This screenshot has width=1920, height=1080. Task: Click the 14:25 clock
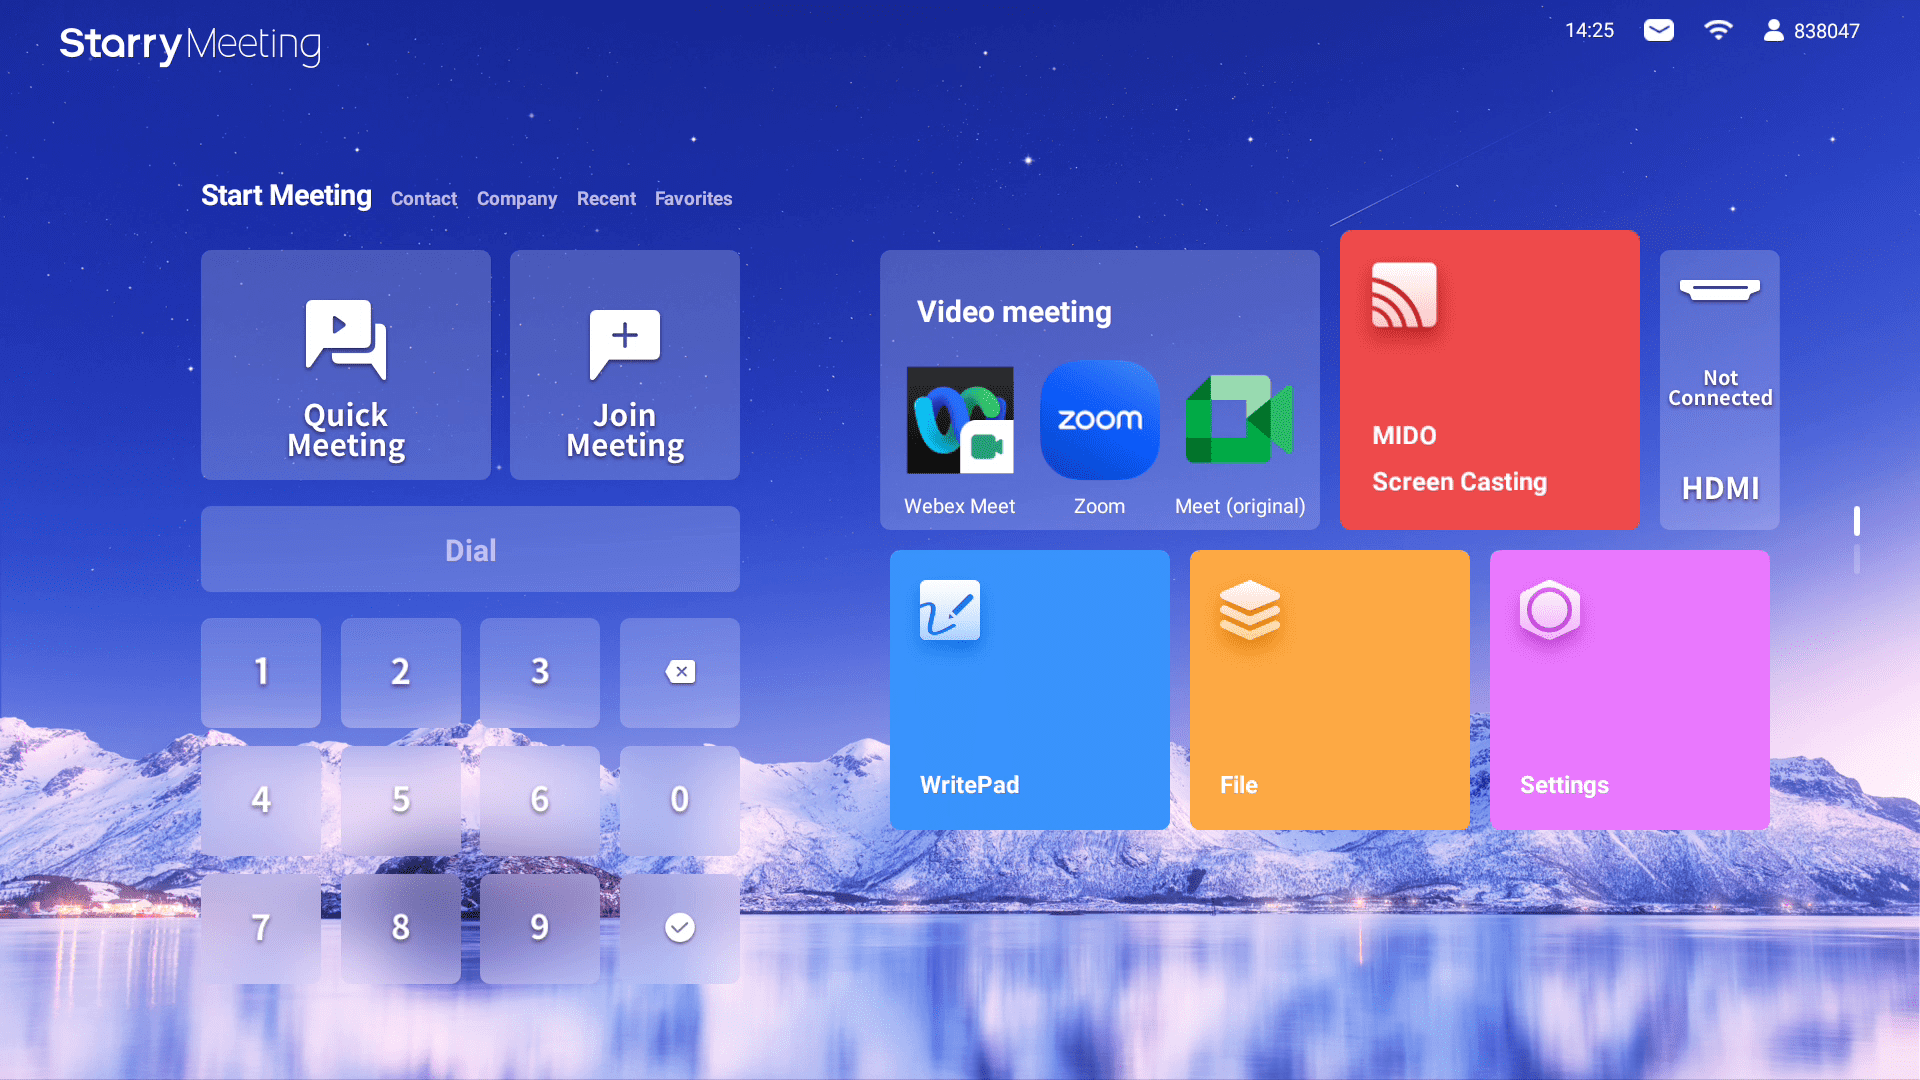(x=1590, y=30)
